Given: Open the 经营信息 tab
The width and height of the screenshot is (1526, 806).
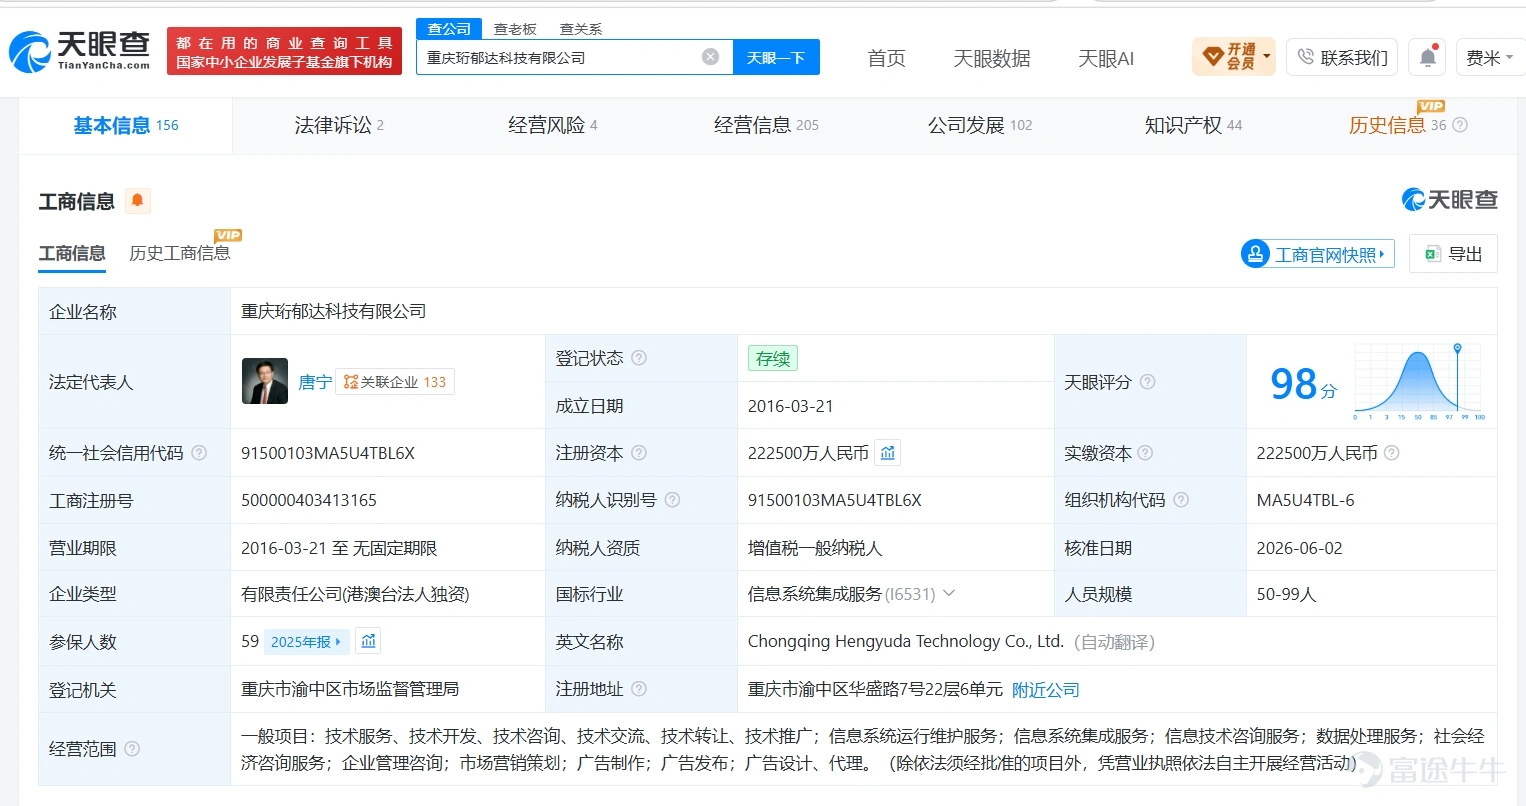Looking at the screenshot, I should [766, 125].
